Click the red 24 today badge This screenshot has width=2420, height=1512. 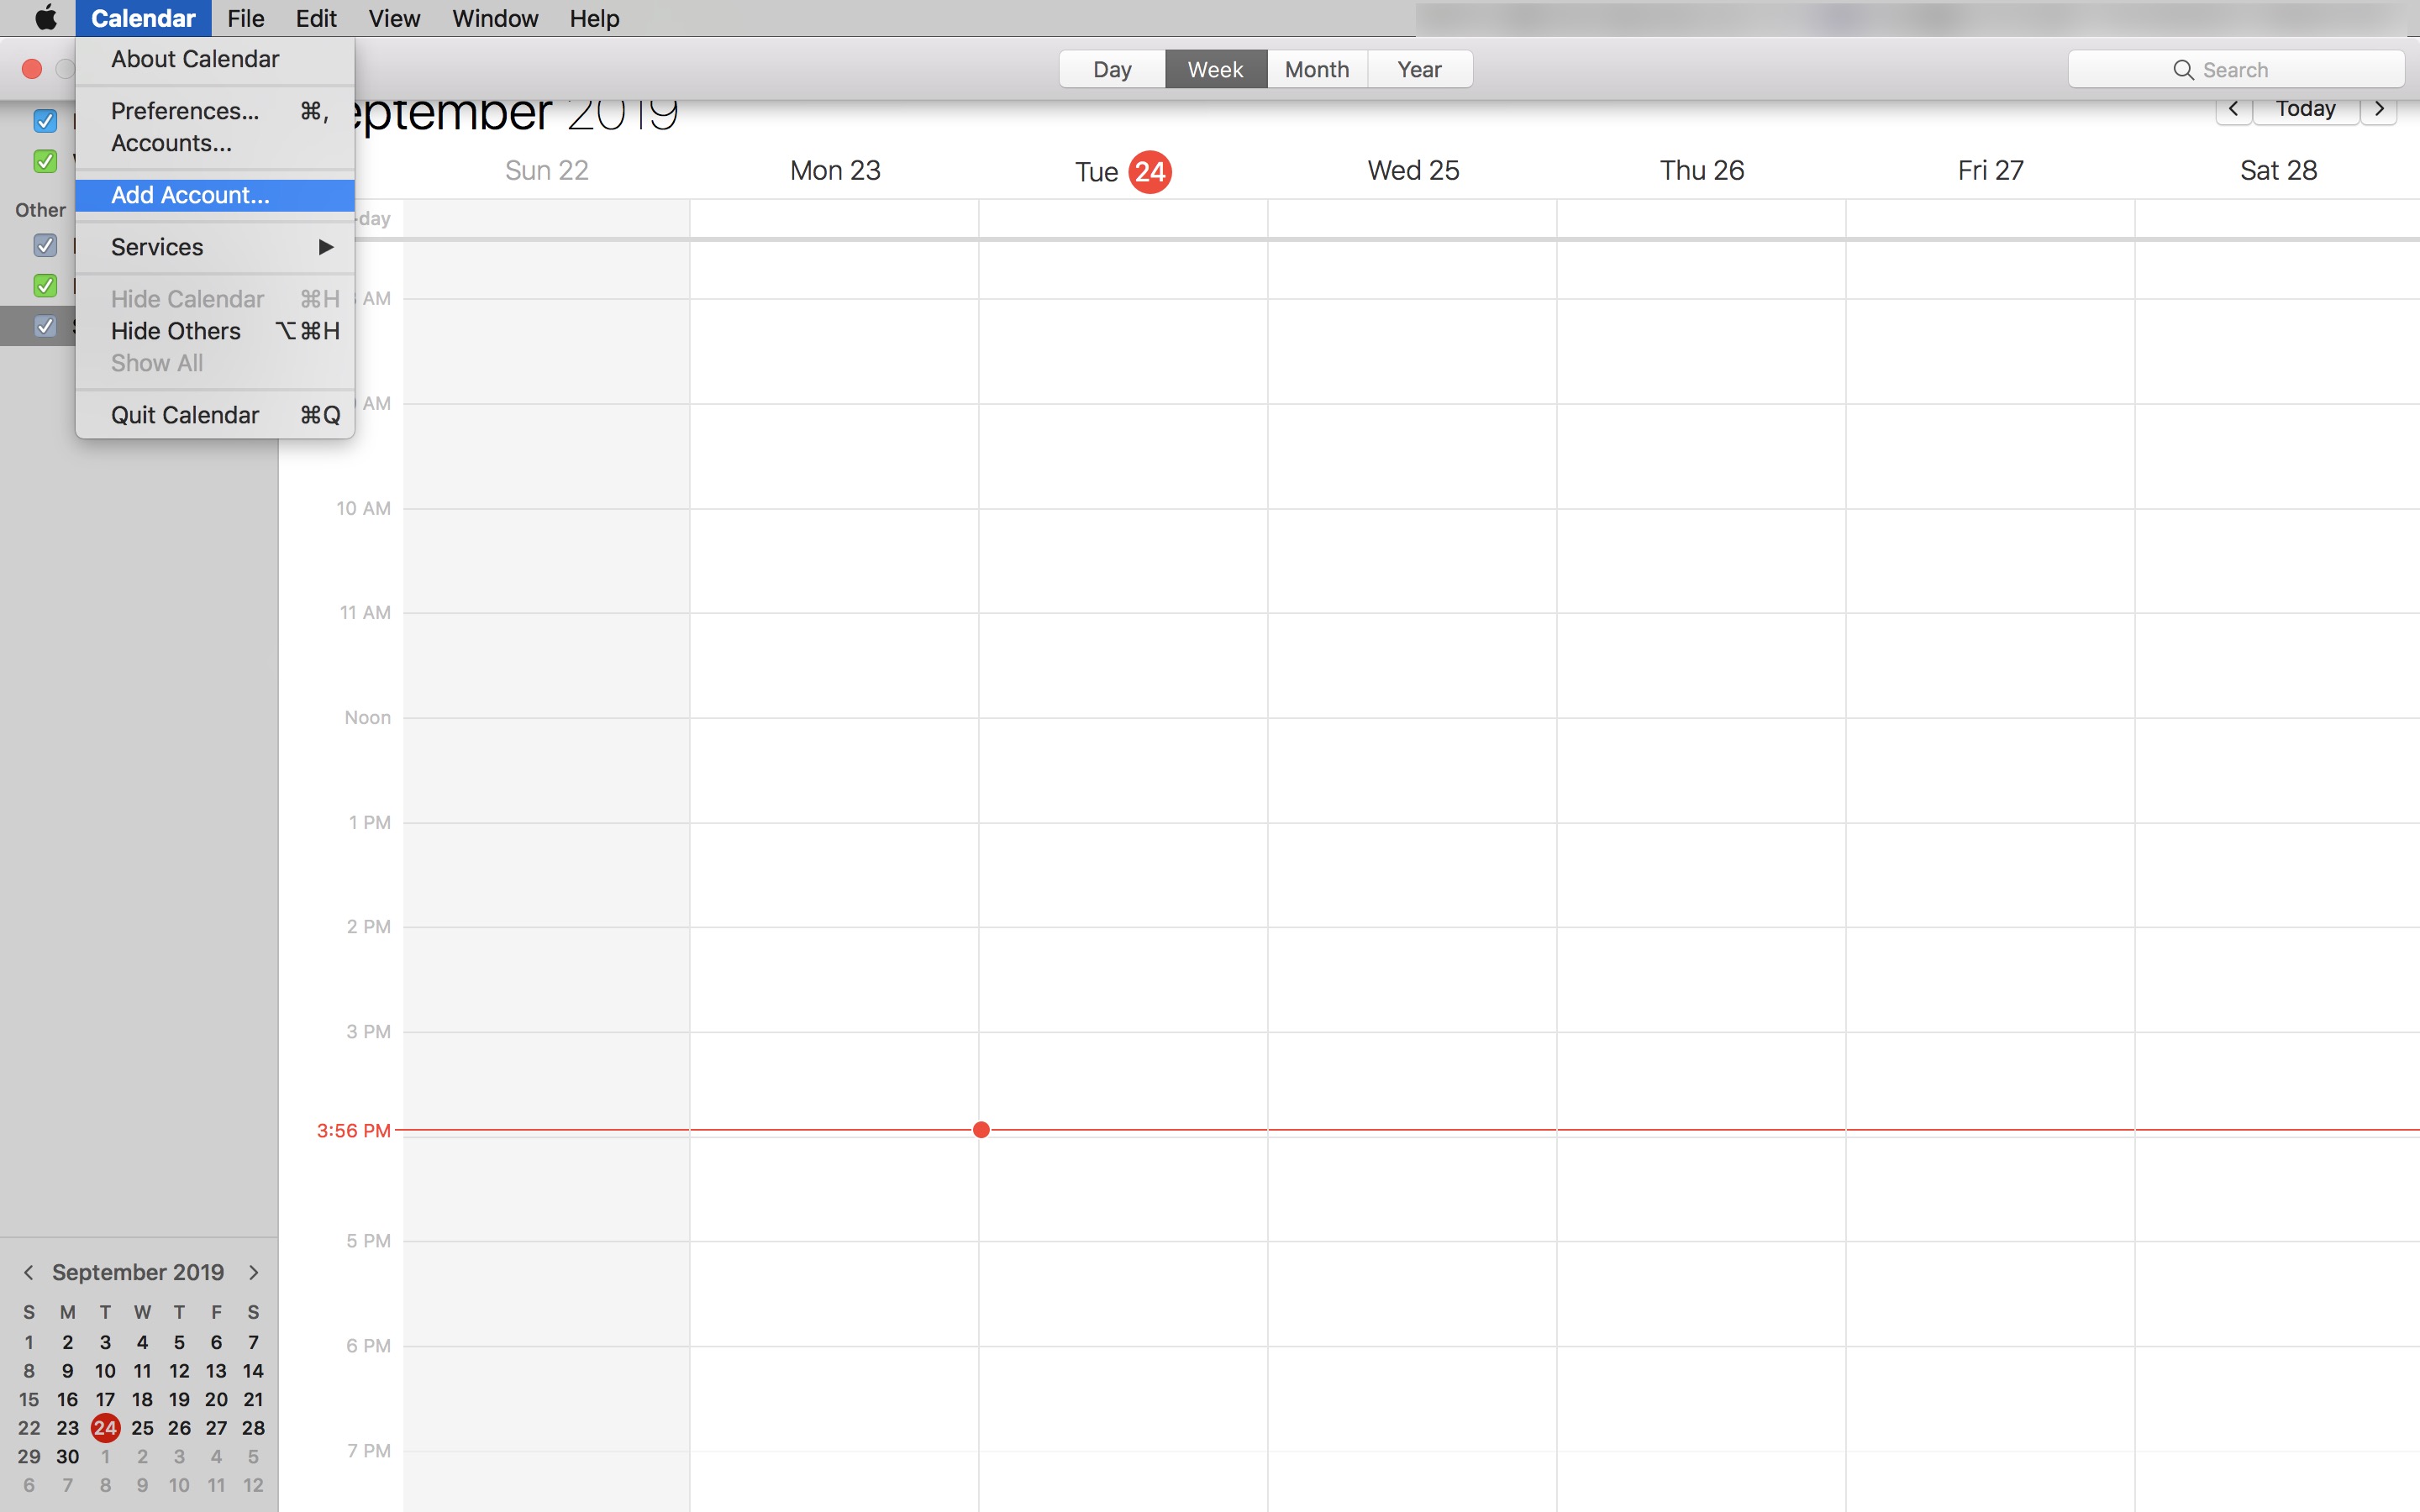pyautogui.click(x=1149, y=172)
